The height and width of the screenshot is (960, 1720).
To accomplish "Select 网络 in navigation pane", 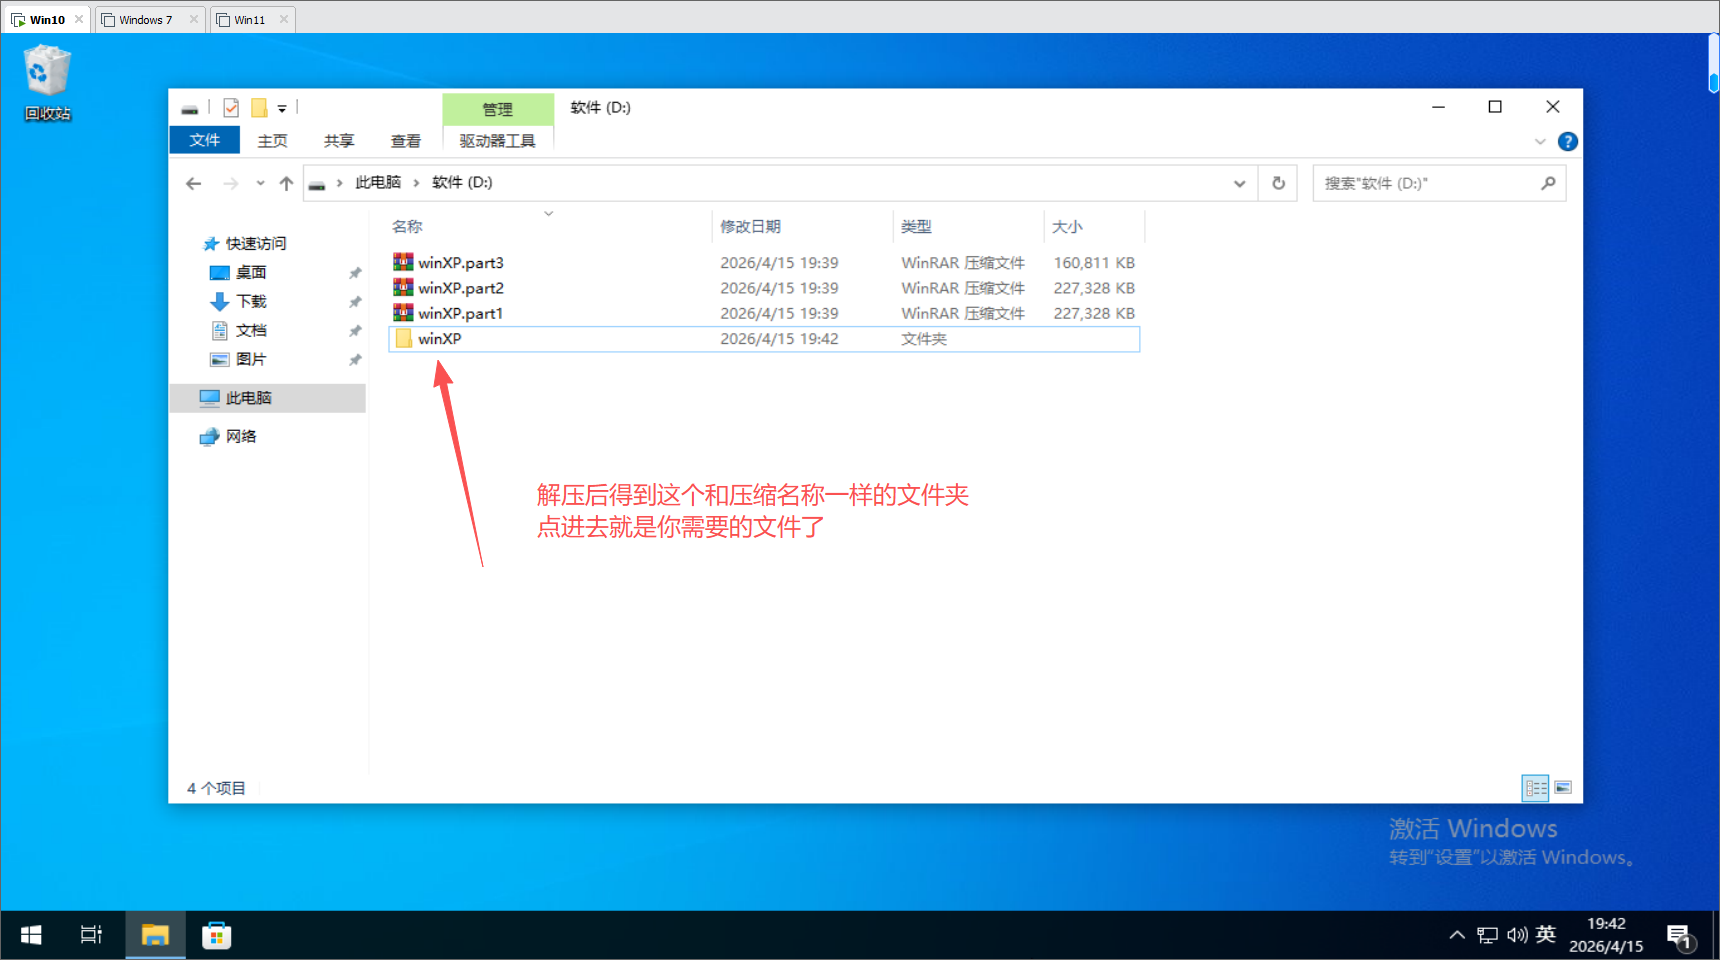I will click(240, 436).
